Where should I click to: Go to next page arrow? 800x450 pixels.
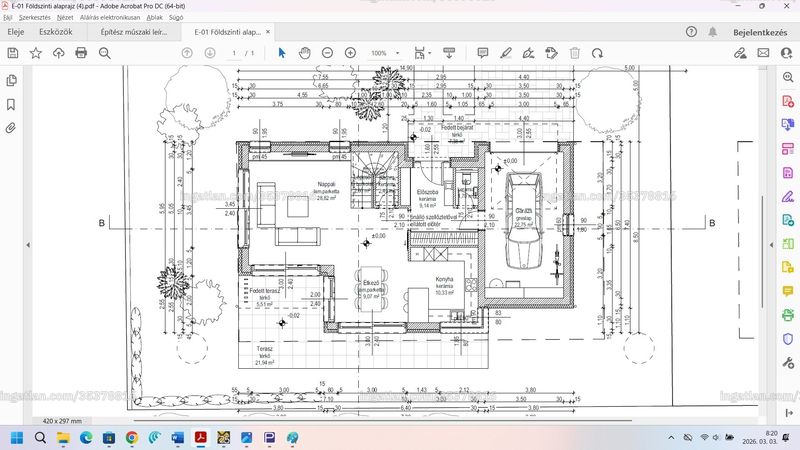pos(210,53)
